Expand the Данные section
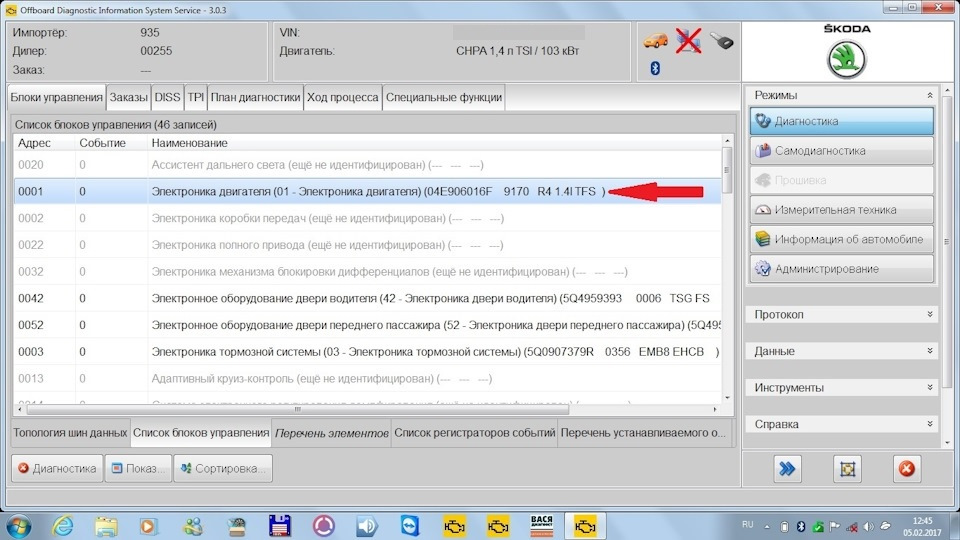The image size is (960, 540). tap(929, 351)
